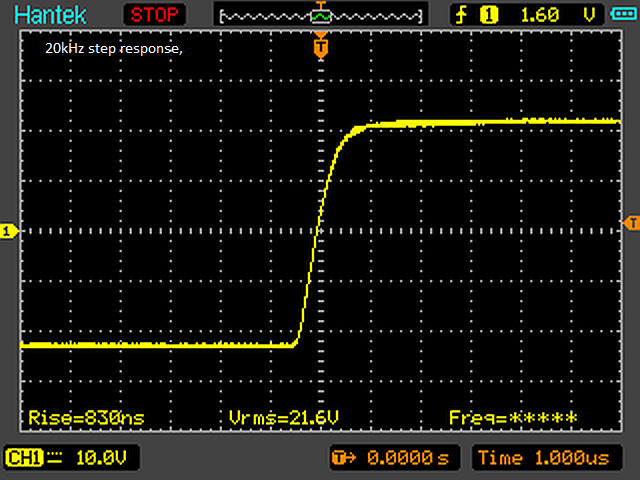640x480 pixels.
Task: Click the yellow trigger source channel 1 badge
Action: (489, 15)
